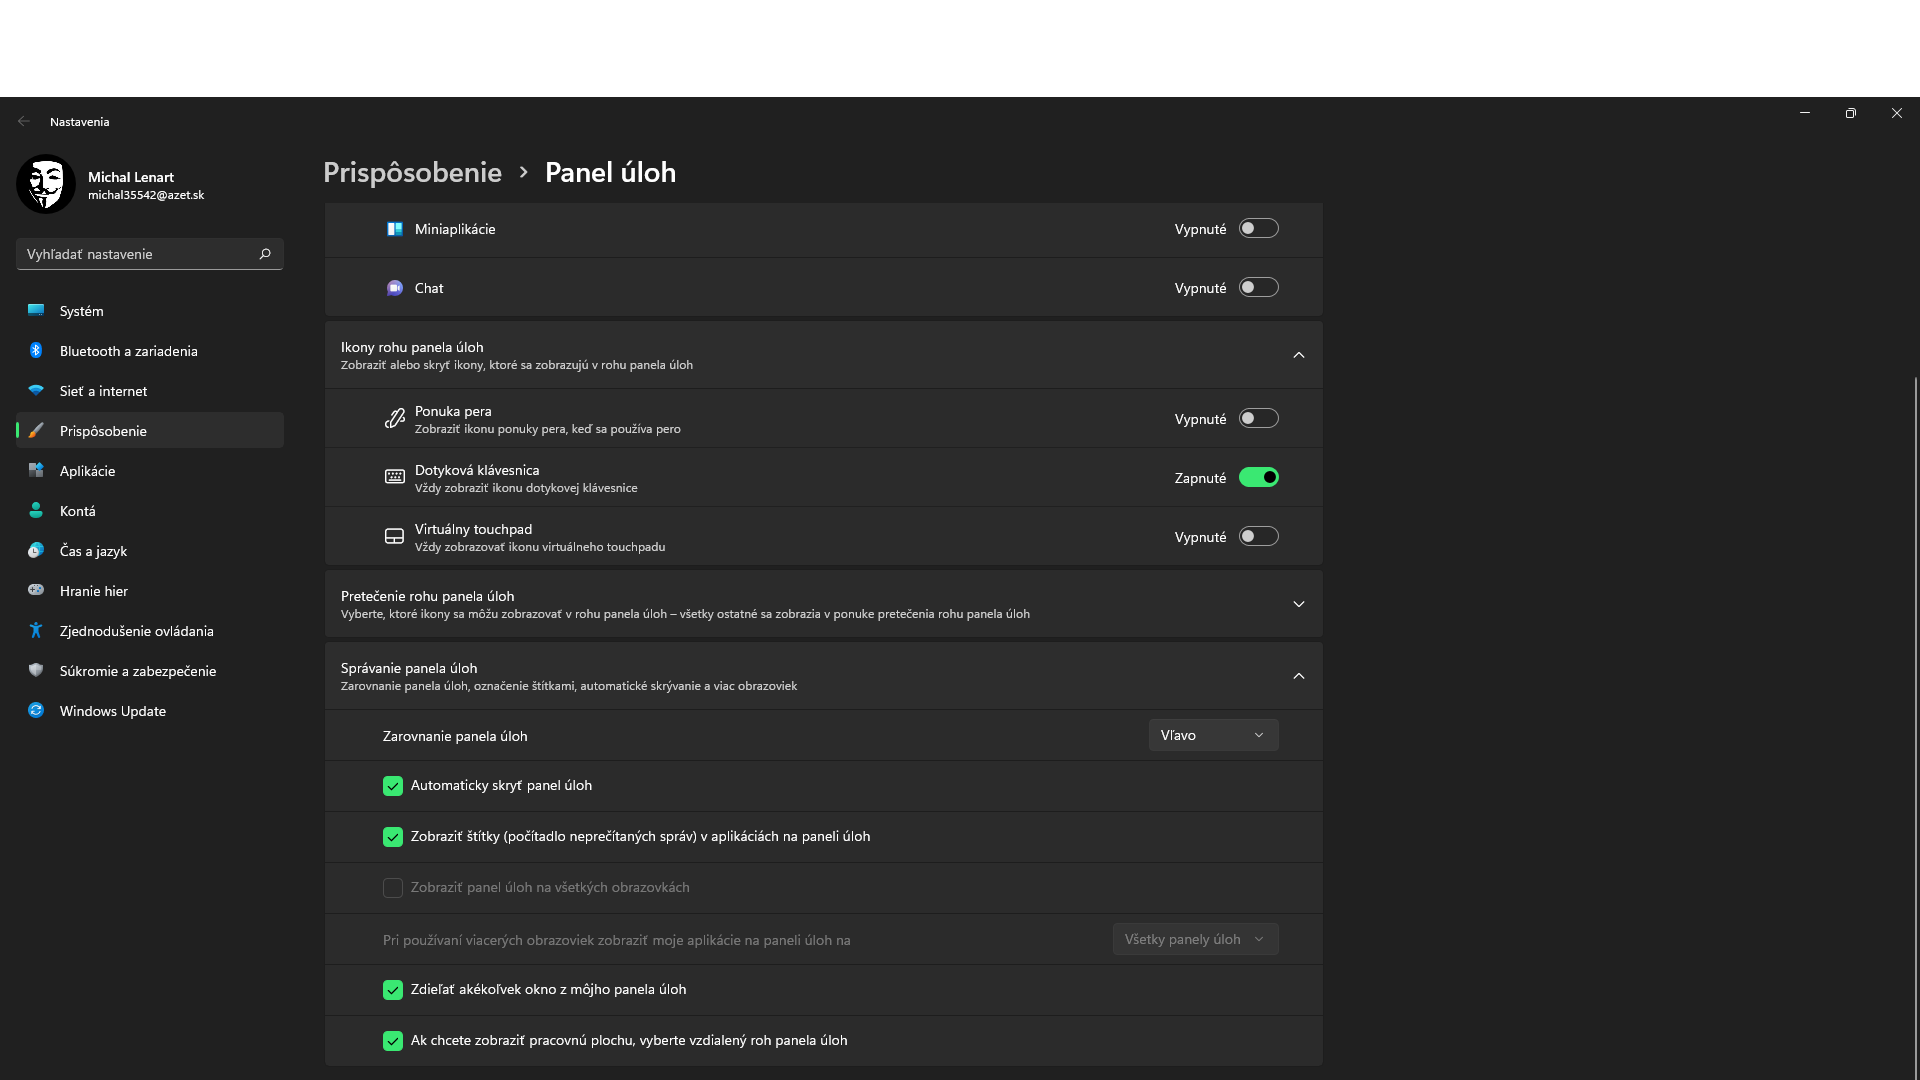Disable the Dotyková klávesnica toggle
1920x1080 pixels.
pyautogui.click(x=1258, y=478)
